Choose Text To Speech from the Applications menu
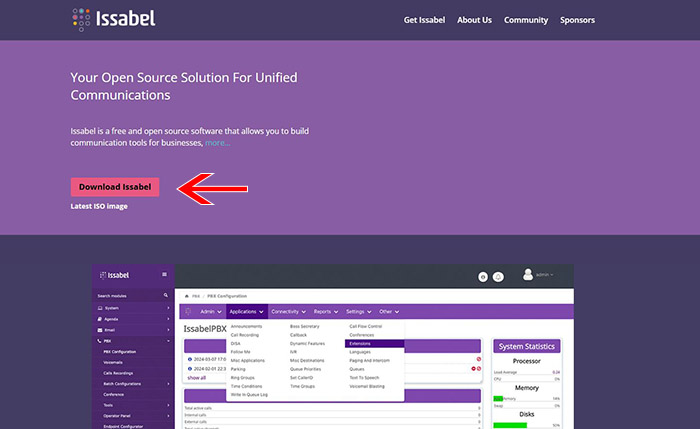This screenshot has height=429, width=700. [364, 378]
